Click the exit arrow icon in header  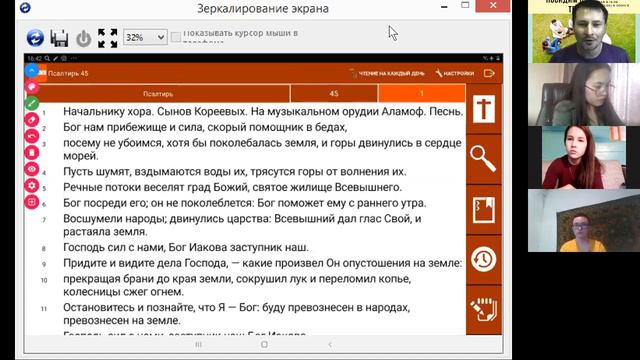click(489, 73)
